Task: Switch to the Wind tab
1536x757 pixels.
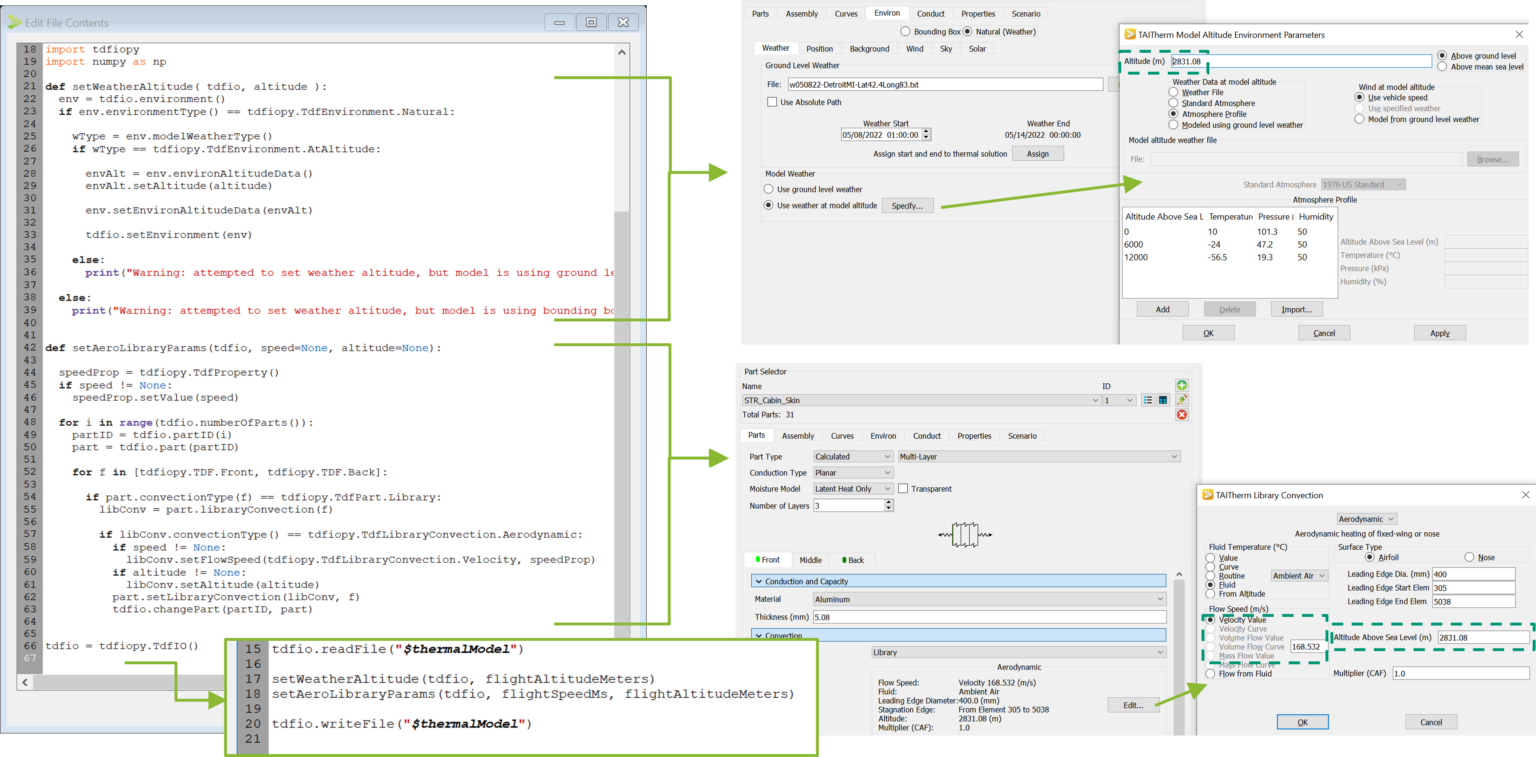Action: point(914,48)
